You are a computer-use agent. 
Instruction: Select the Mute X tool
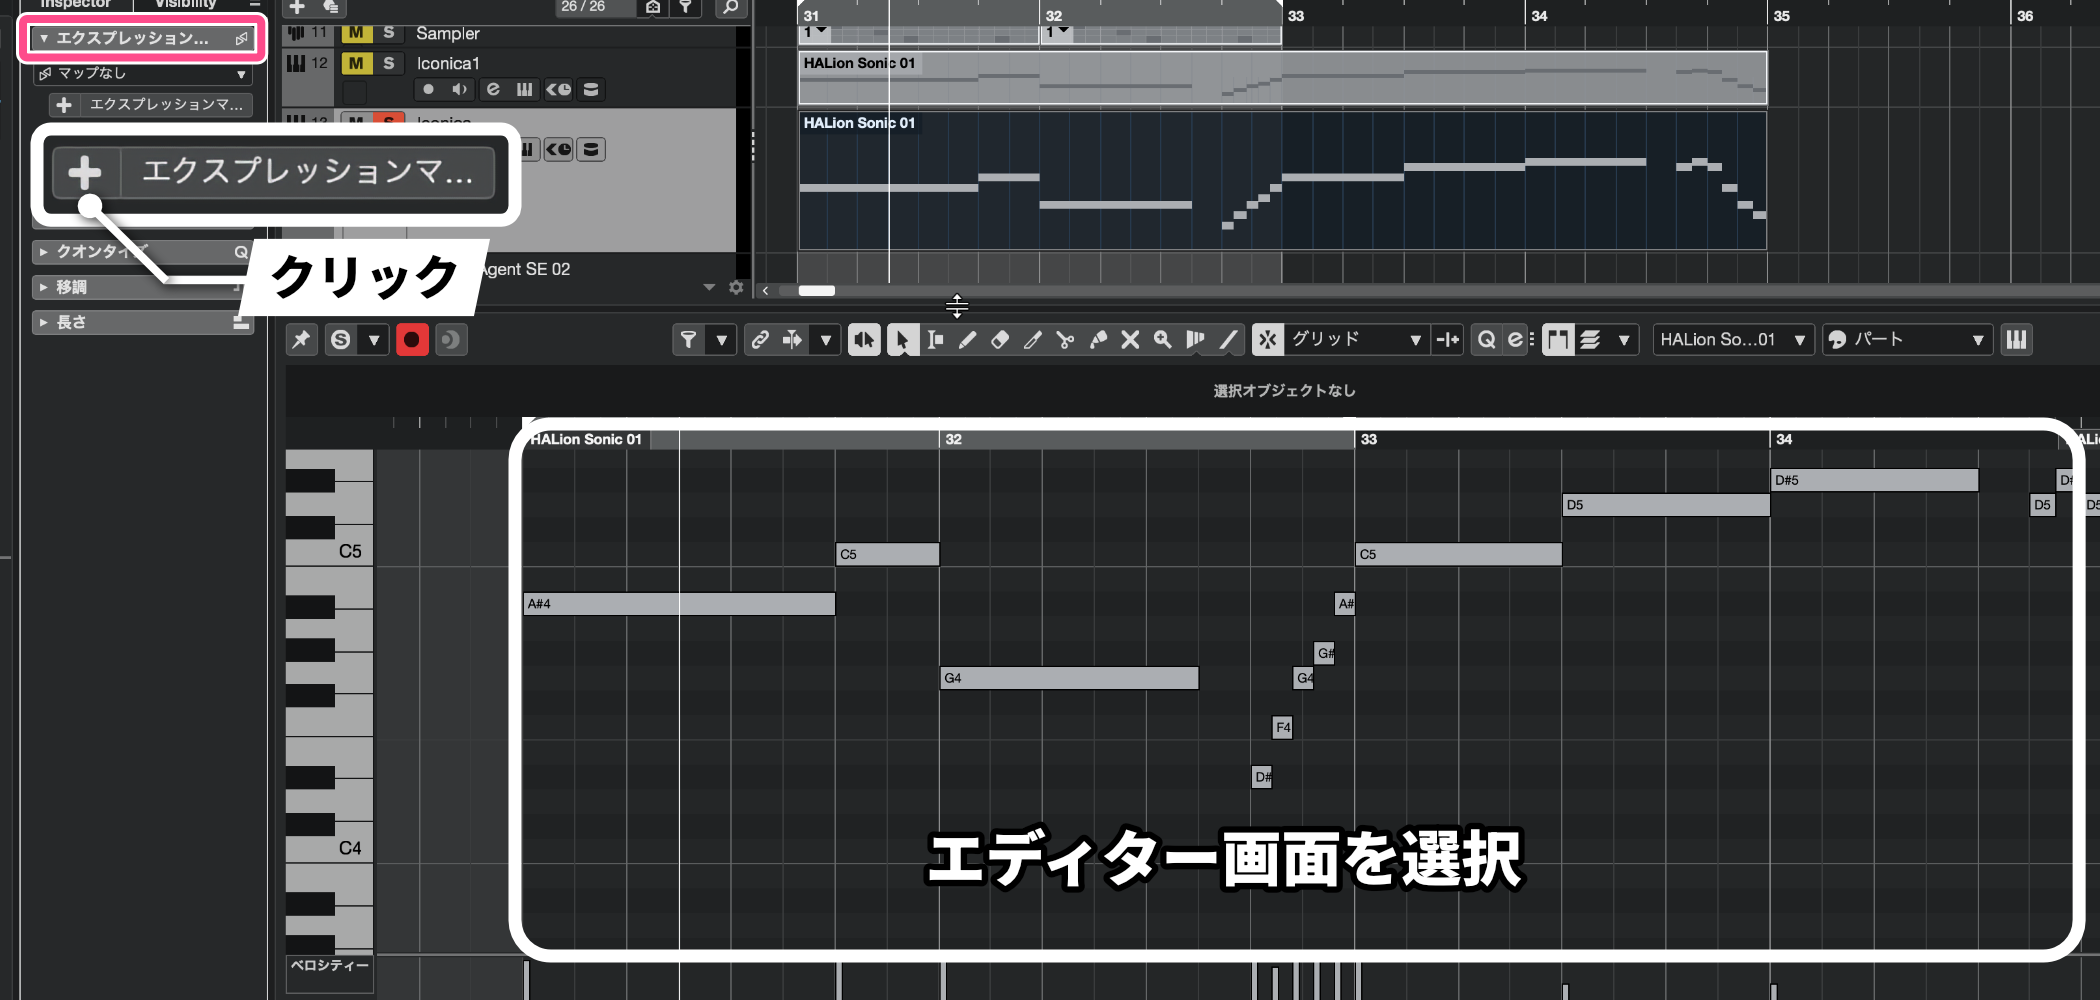pos(1130,340)
